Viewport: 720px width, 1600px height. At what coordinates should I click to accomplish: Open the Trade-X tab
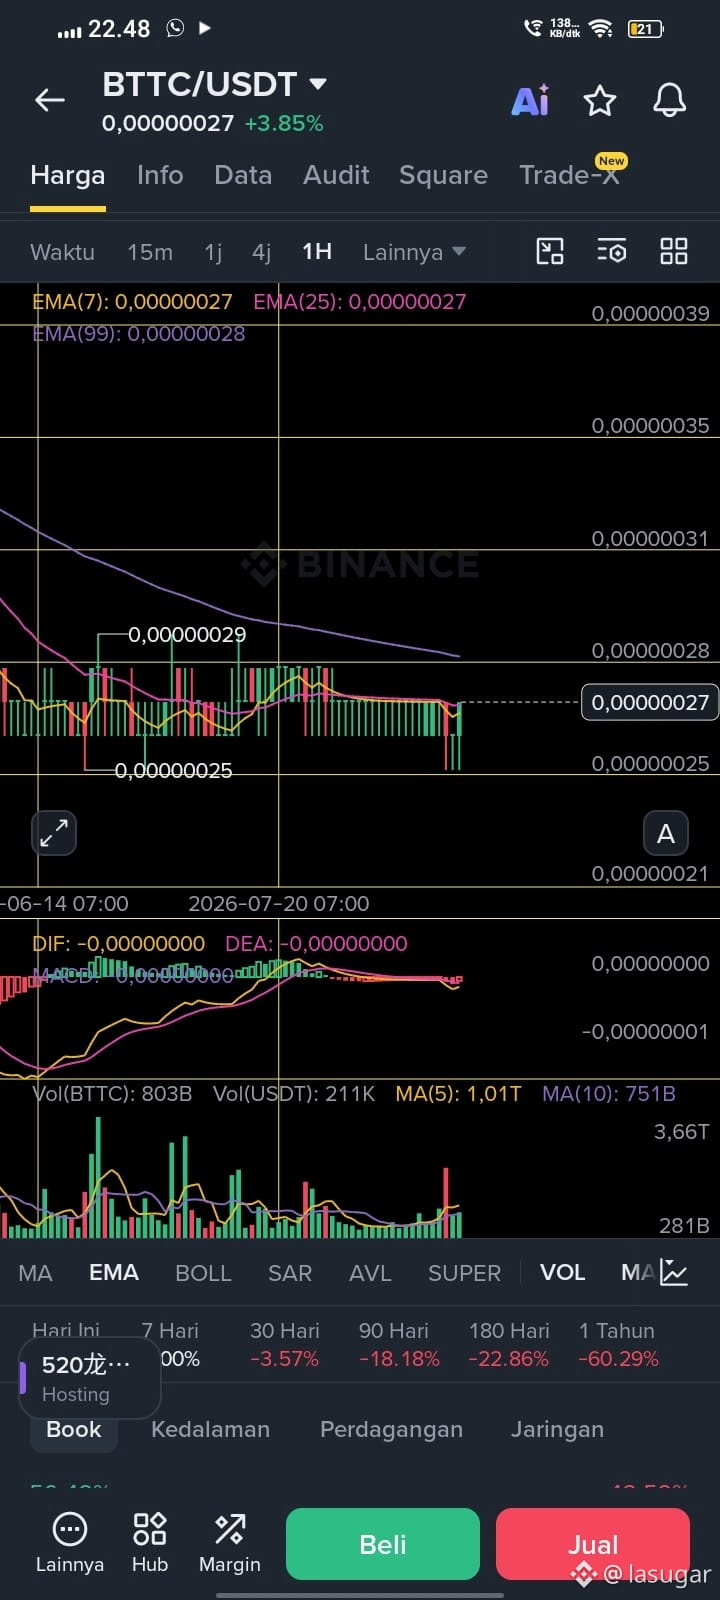570,175
